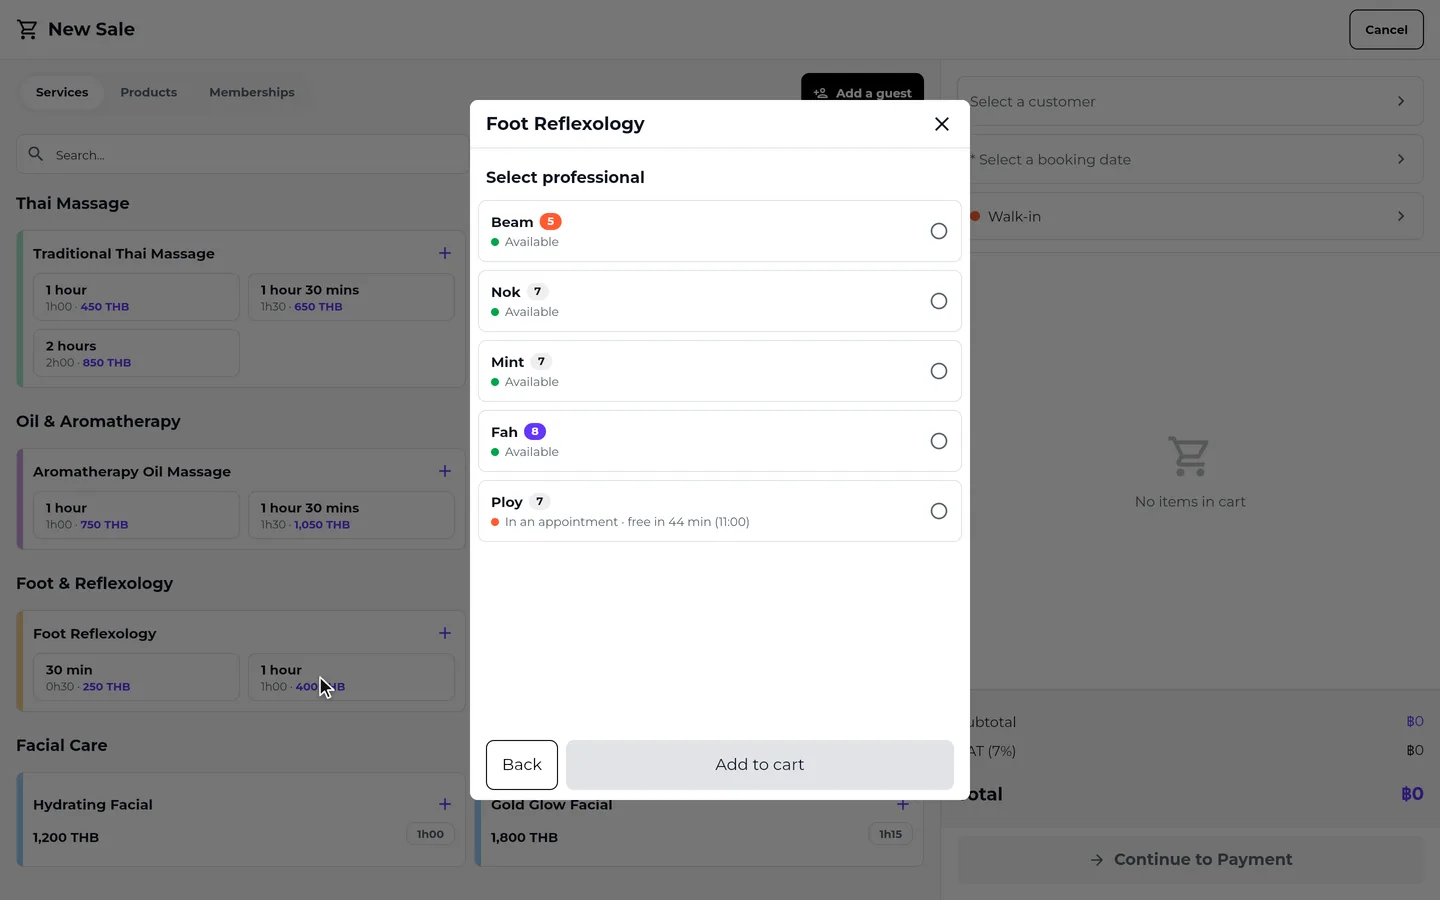Screen dimensions: 1440x900
Task: Add Aromatherapy Oil Massage with plus icon
Action: (x=445, y=471)
